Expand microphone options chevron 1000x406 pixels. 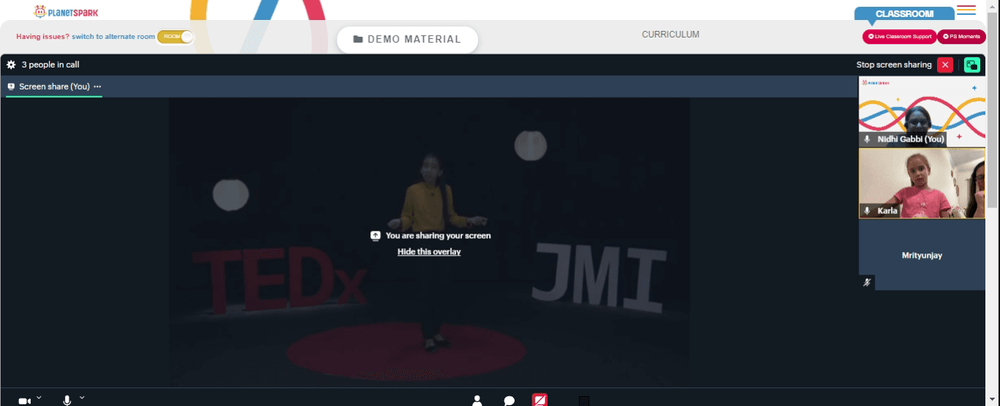tap(82, 398)
